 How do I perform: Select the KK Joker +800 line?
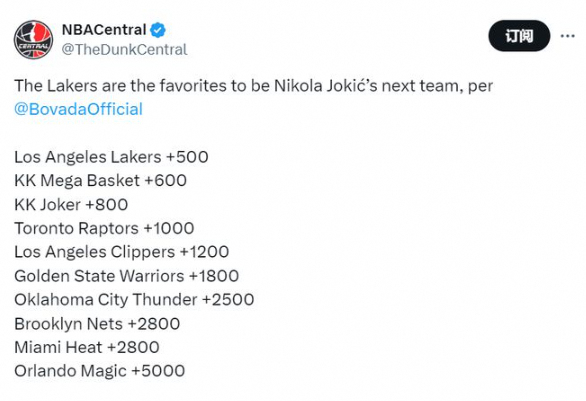(71, 204)
